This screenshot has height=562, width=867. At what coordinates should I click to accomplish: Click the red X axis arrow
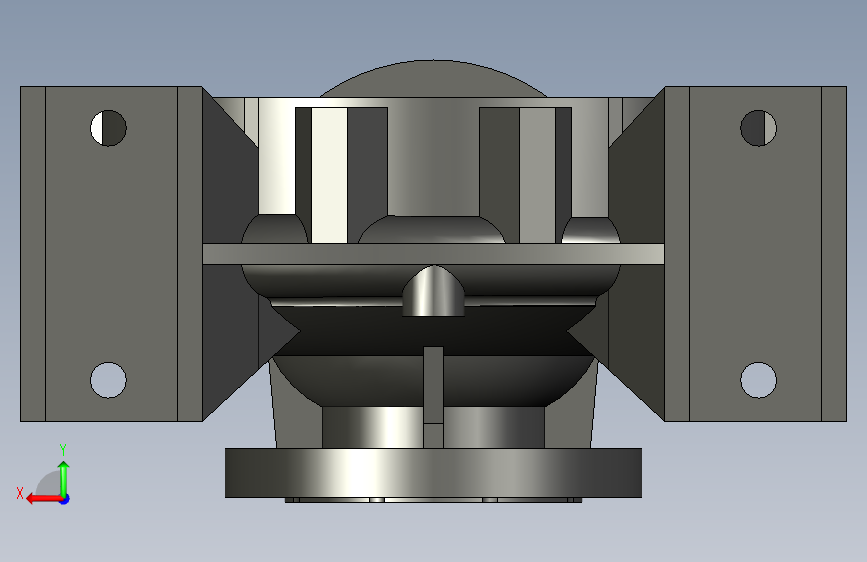click(x=45, y=499)
